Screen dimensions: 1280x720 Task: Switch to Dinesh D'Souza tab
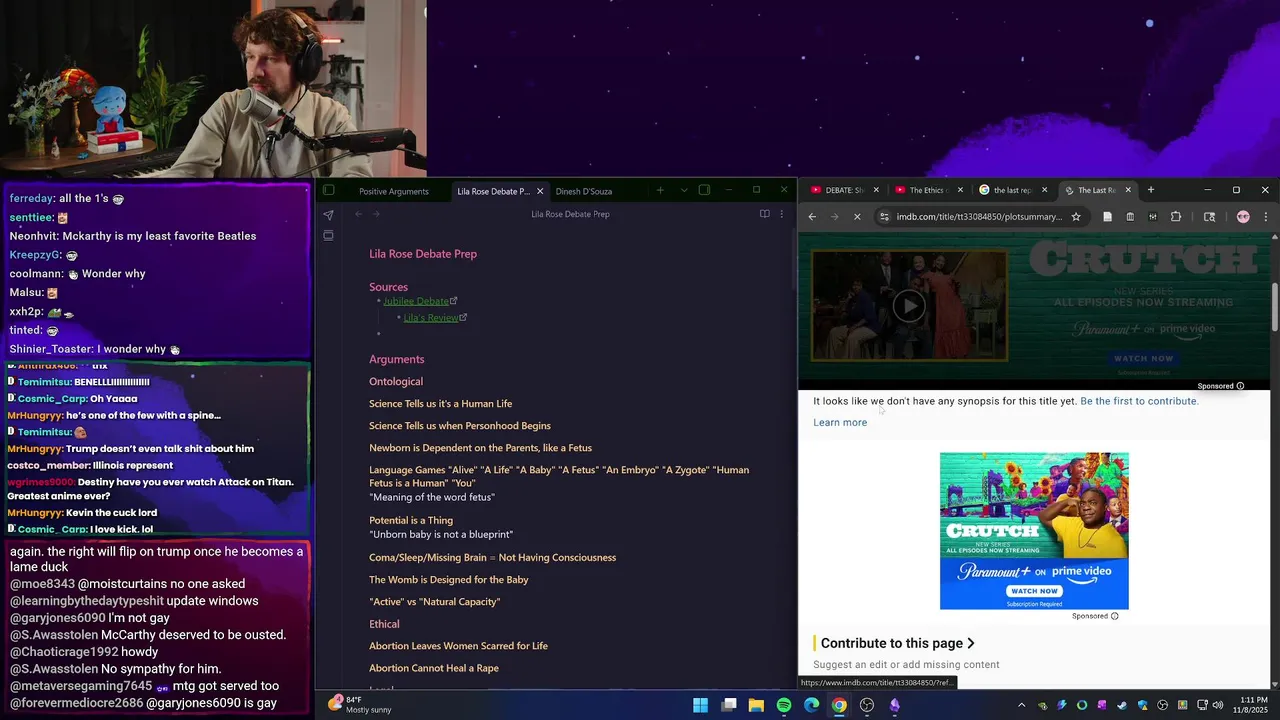tap(584, 191)
